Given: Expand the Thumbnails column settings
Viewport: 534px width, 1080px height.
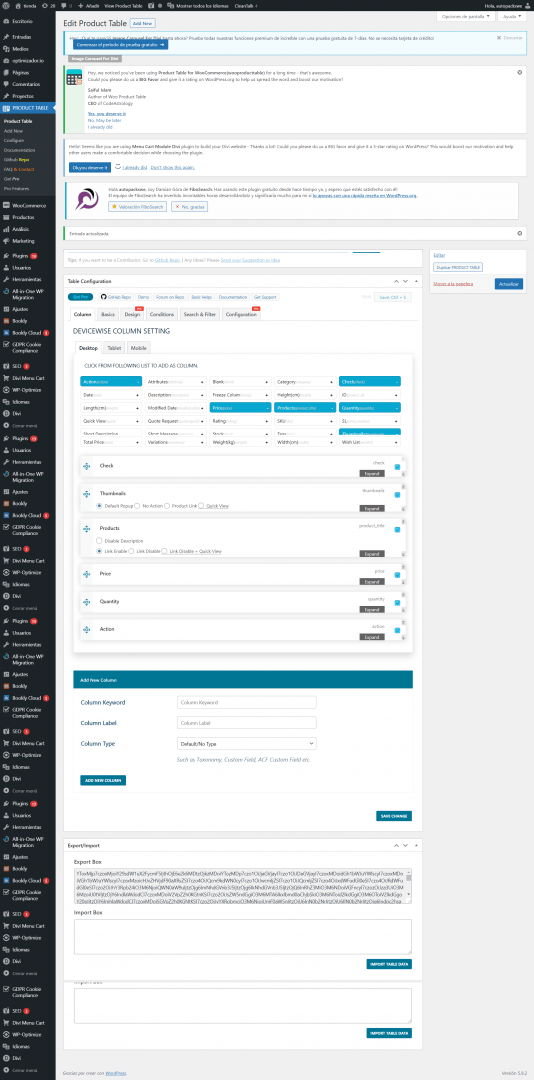Looking at the screenshot, I should point(371,508).
